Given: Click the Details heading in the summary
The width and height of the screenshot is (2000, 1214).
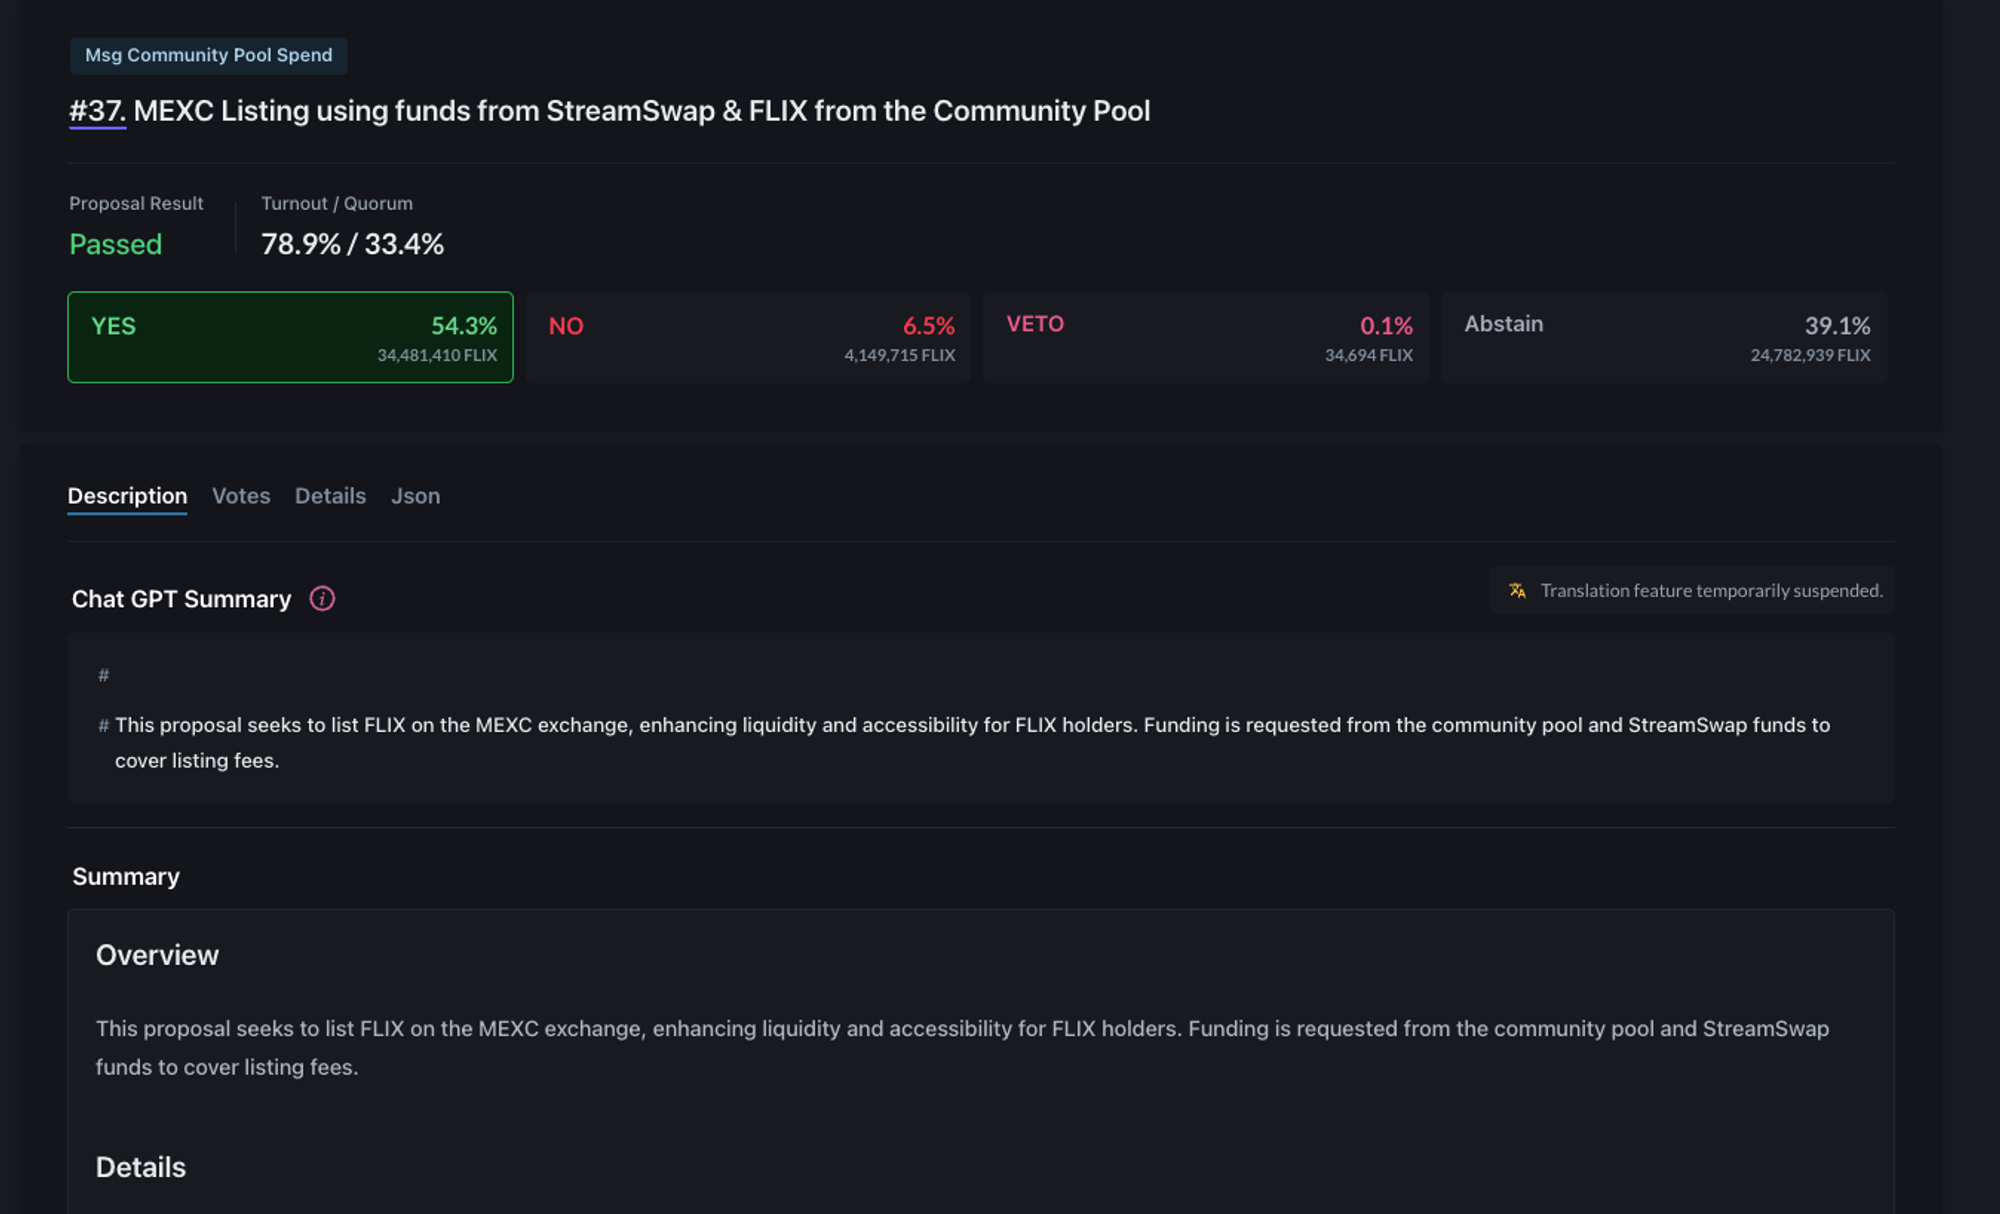Looking at the screenshot, I should (x=141, y=1167).
